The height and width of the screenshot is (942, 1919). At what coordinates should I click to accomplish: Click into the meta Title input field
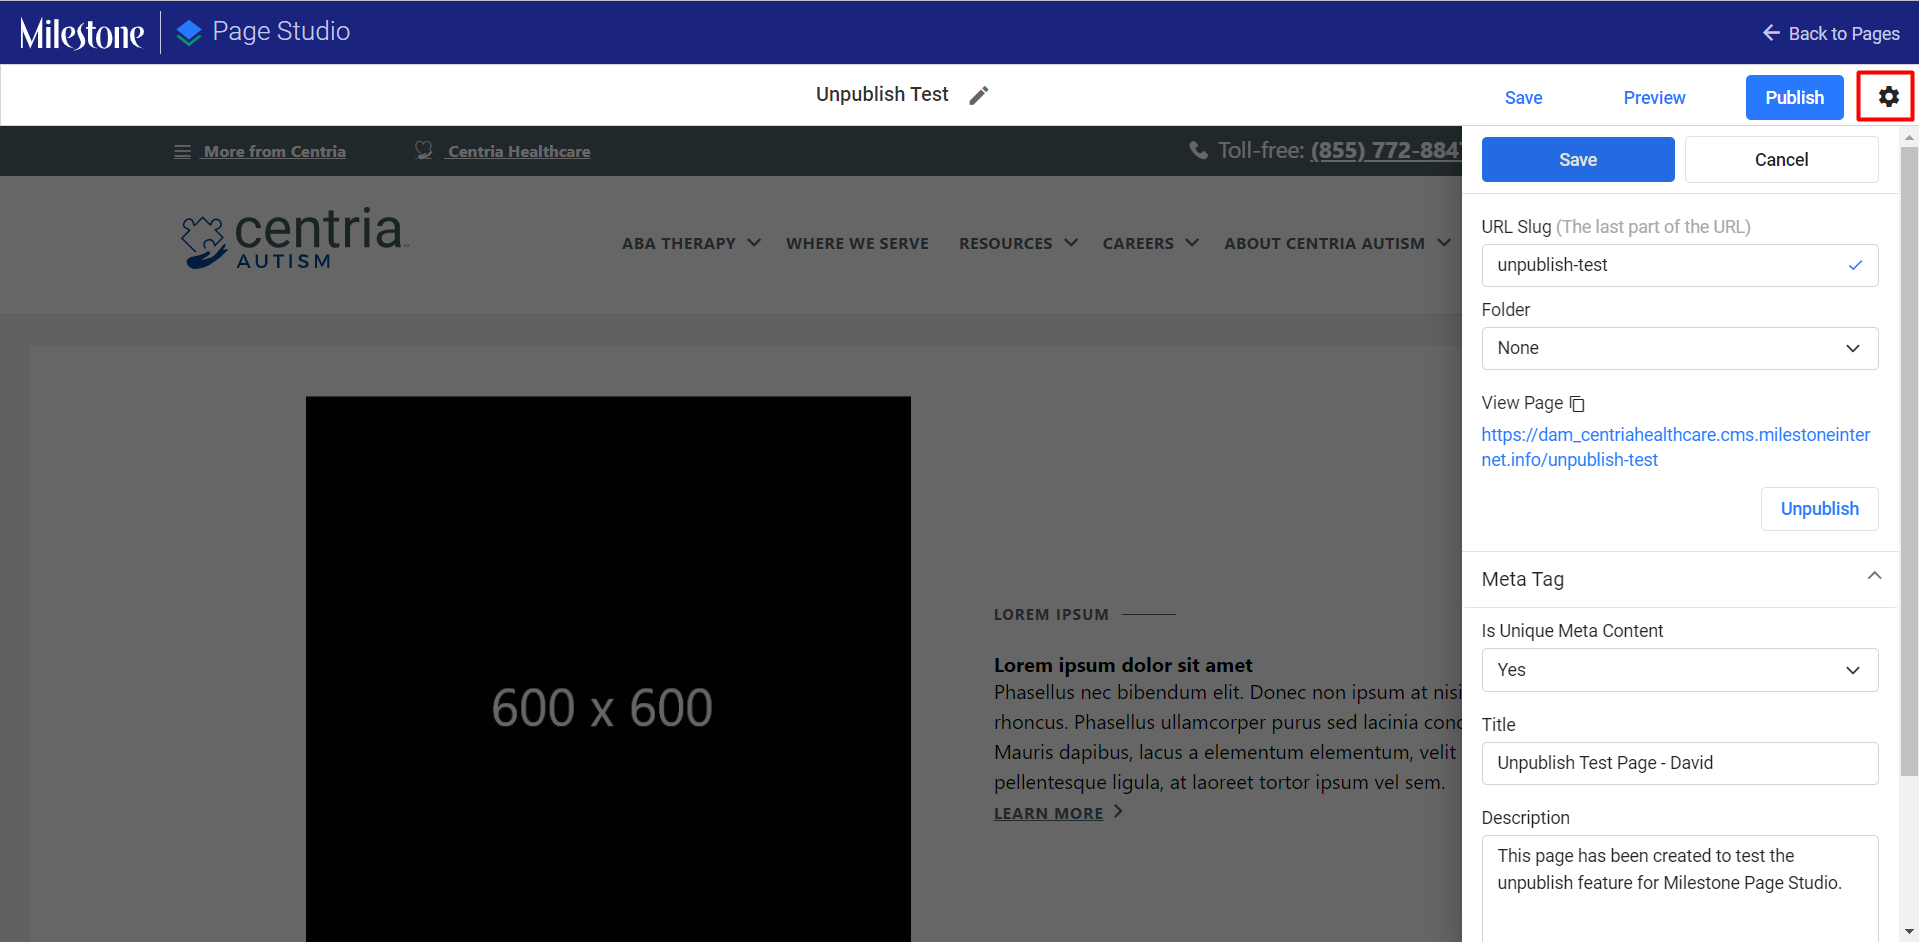1679,763
